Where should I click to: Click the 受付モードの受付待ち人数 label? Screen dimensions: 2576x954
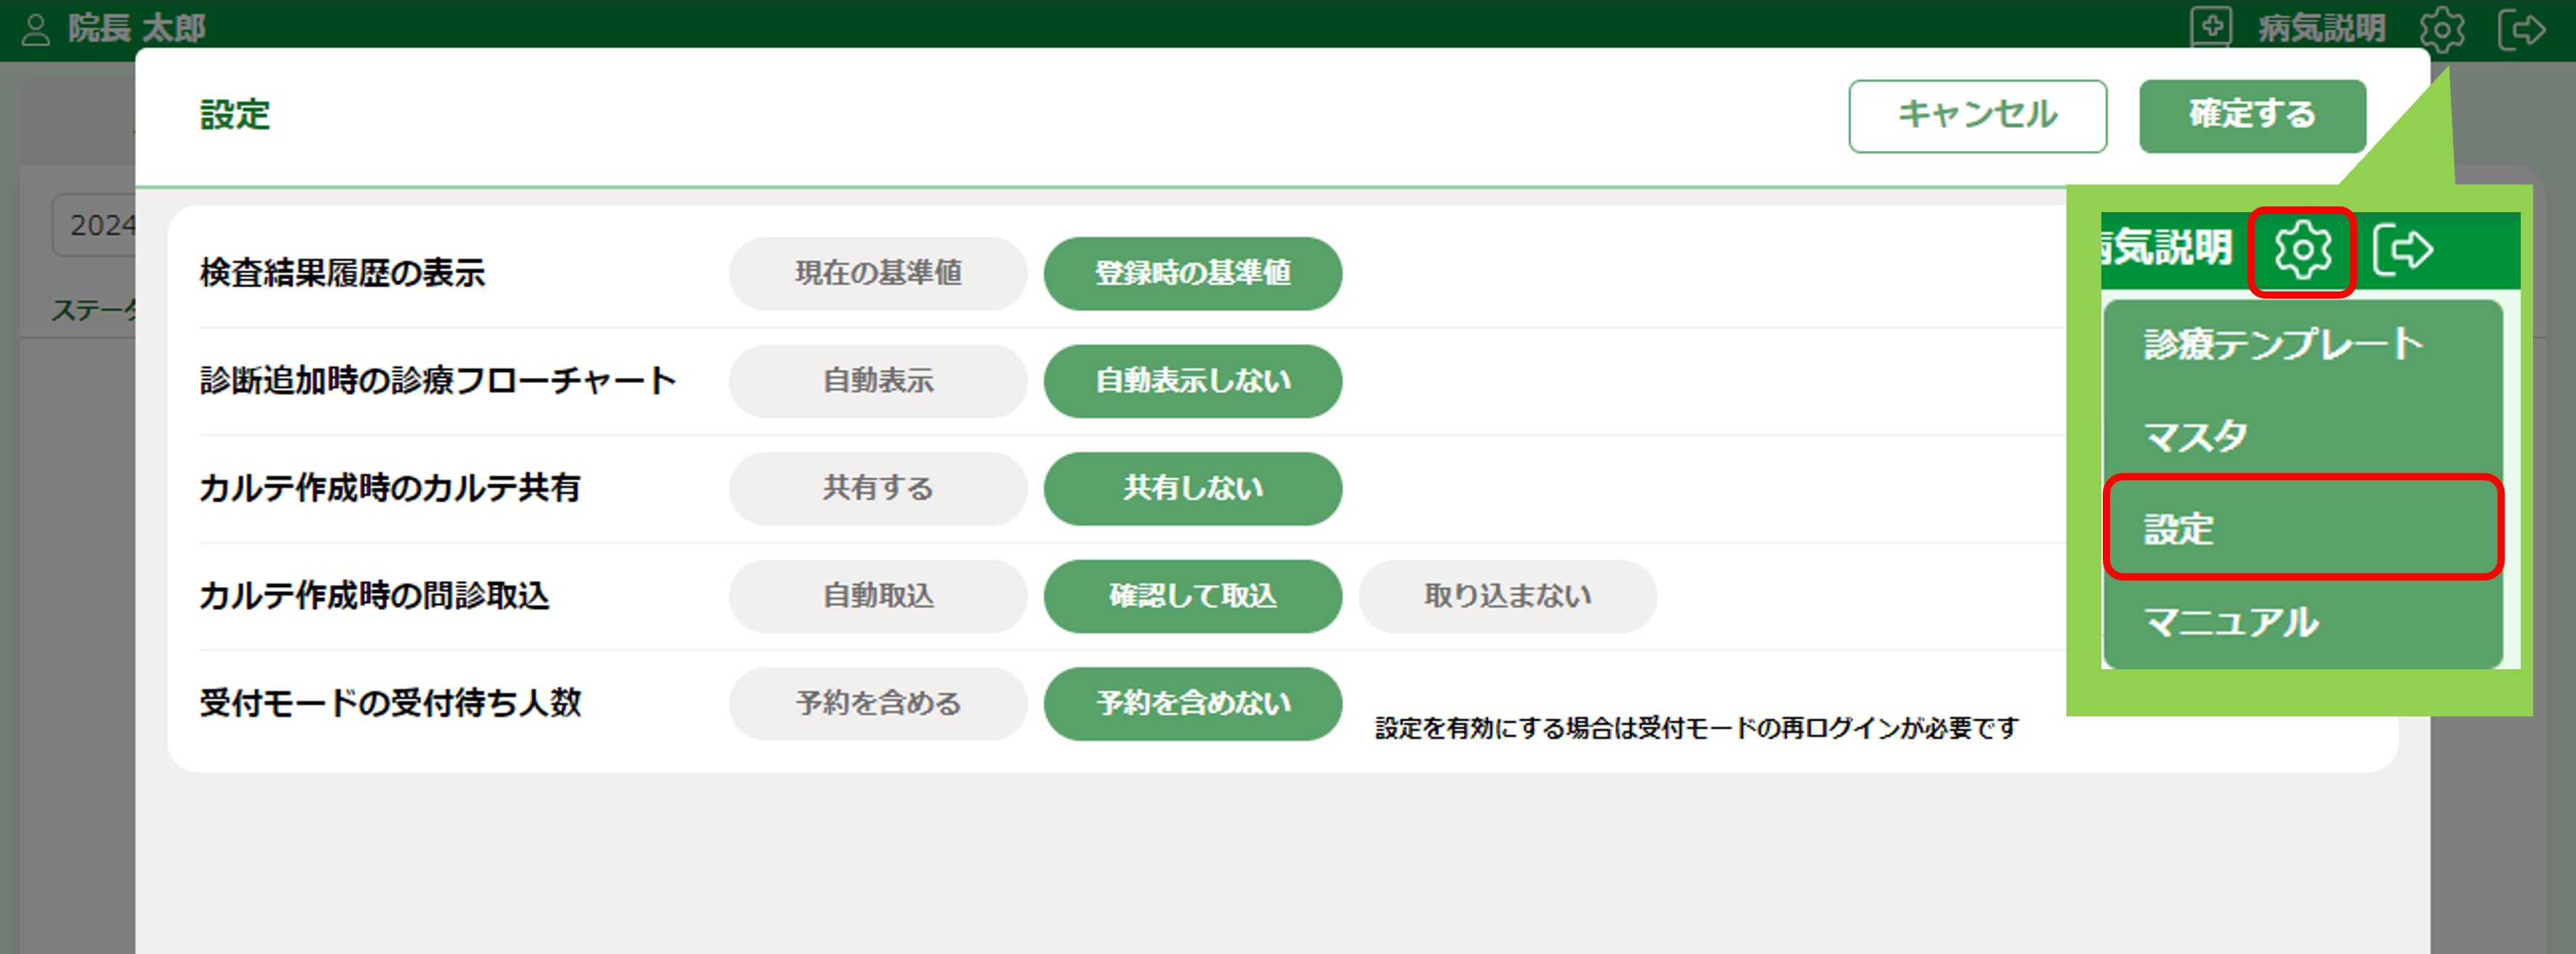click(x=390, y=703)
